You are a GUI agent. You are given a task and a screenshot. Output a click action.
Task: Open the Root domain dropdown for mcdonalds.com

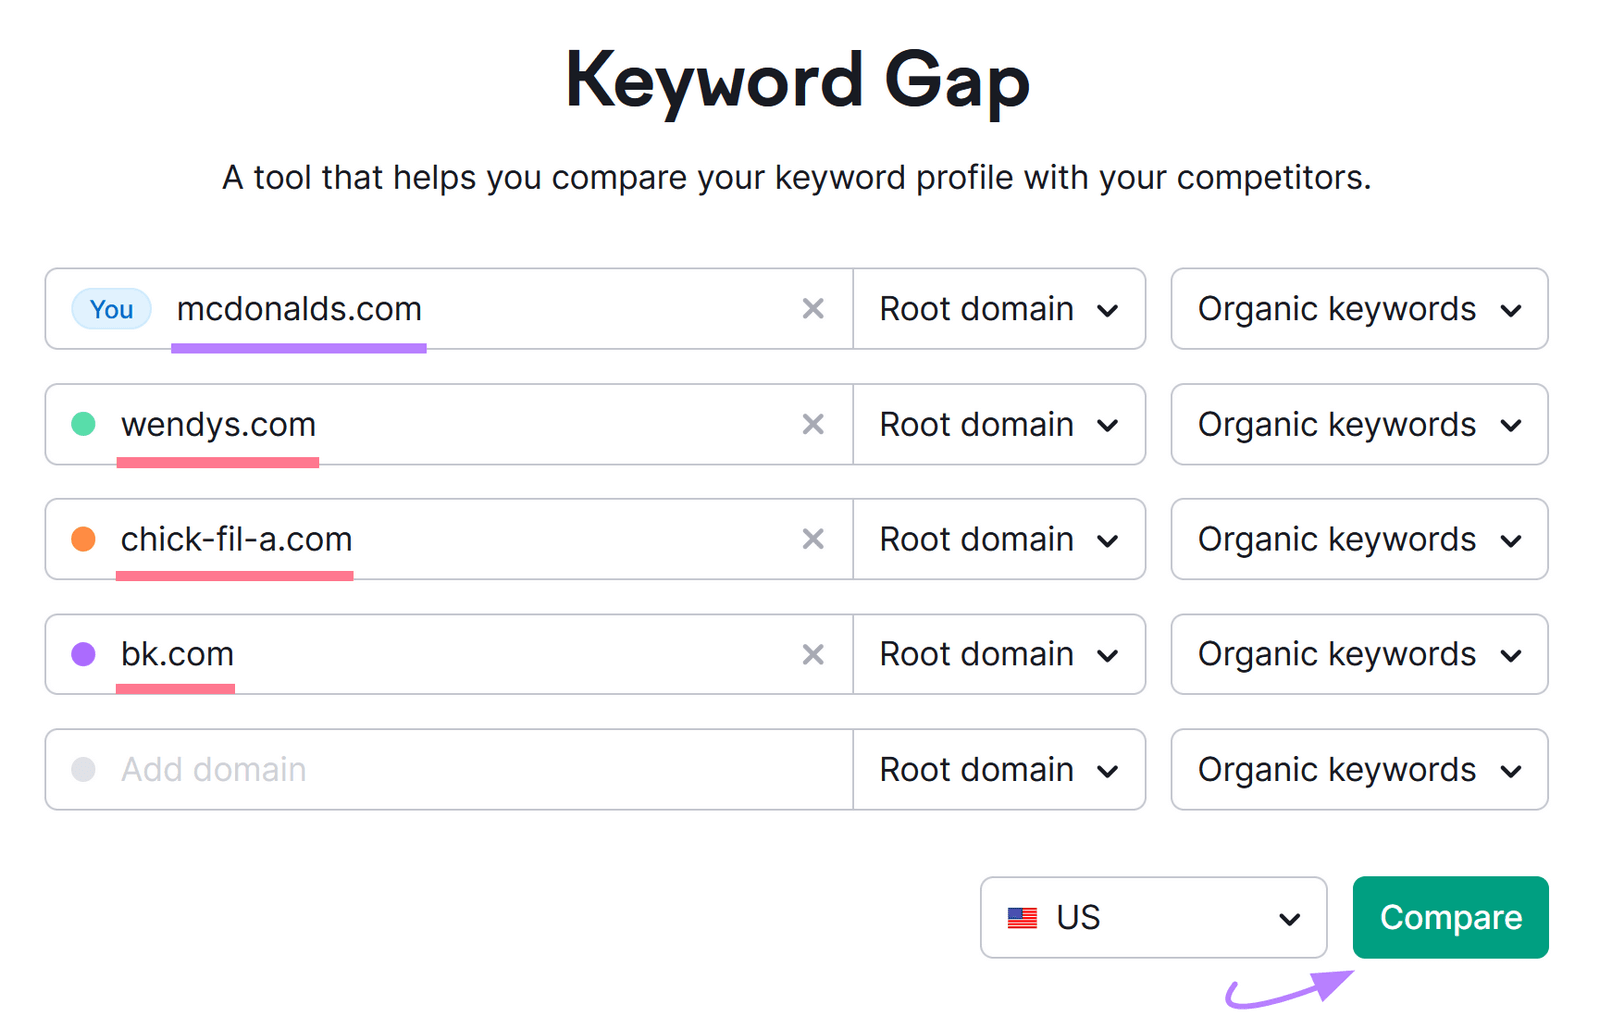998,309
